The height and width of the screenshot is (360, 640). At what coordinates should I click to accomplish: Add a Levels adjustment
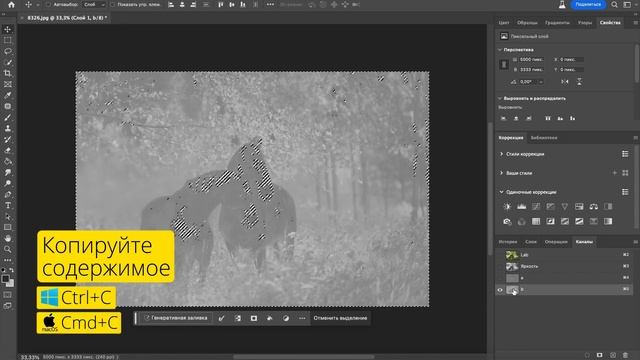point(522,207)
